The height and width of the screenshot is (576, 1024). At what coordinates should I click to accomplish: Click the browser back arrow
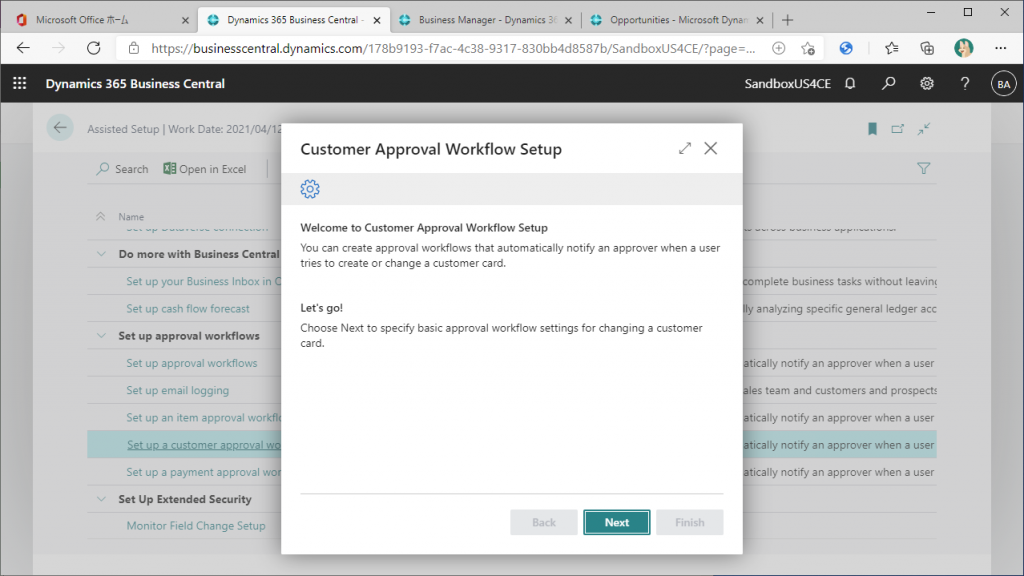pos(24,48)
